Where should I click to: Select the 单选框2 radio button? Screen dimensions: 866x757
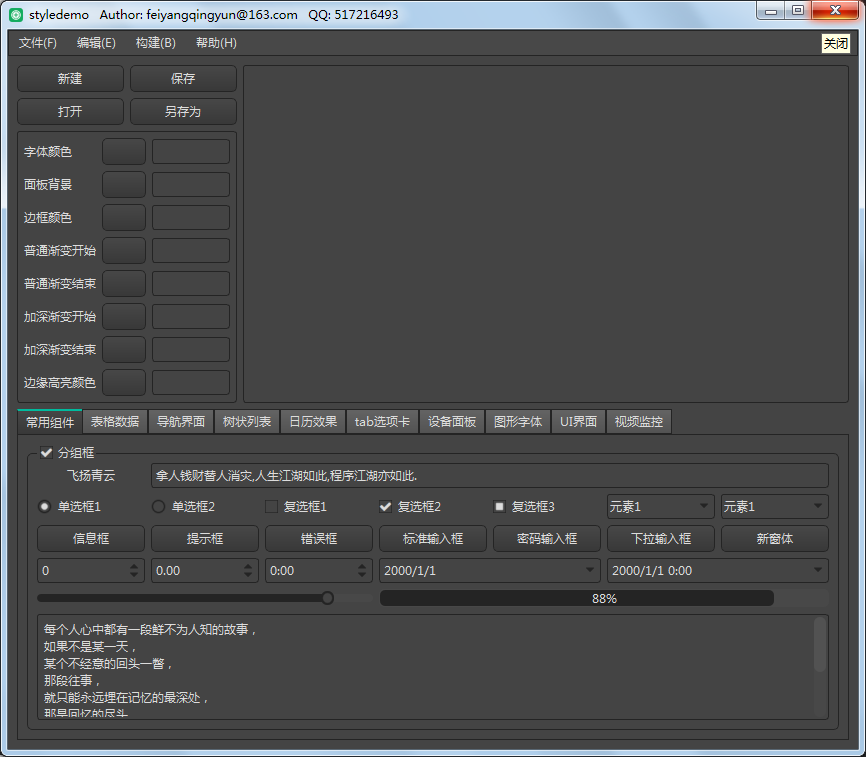pos(158,507)
